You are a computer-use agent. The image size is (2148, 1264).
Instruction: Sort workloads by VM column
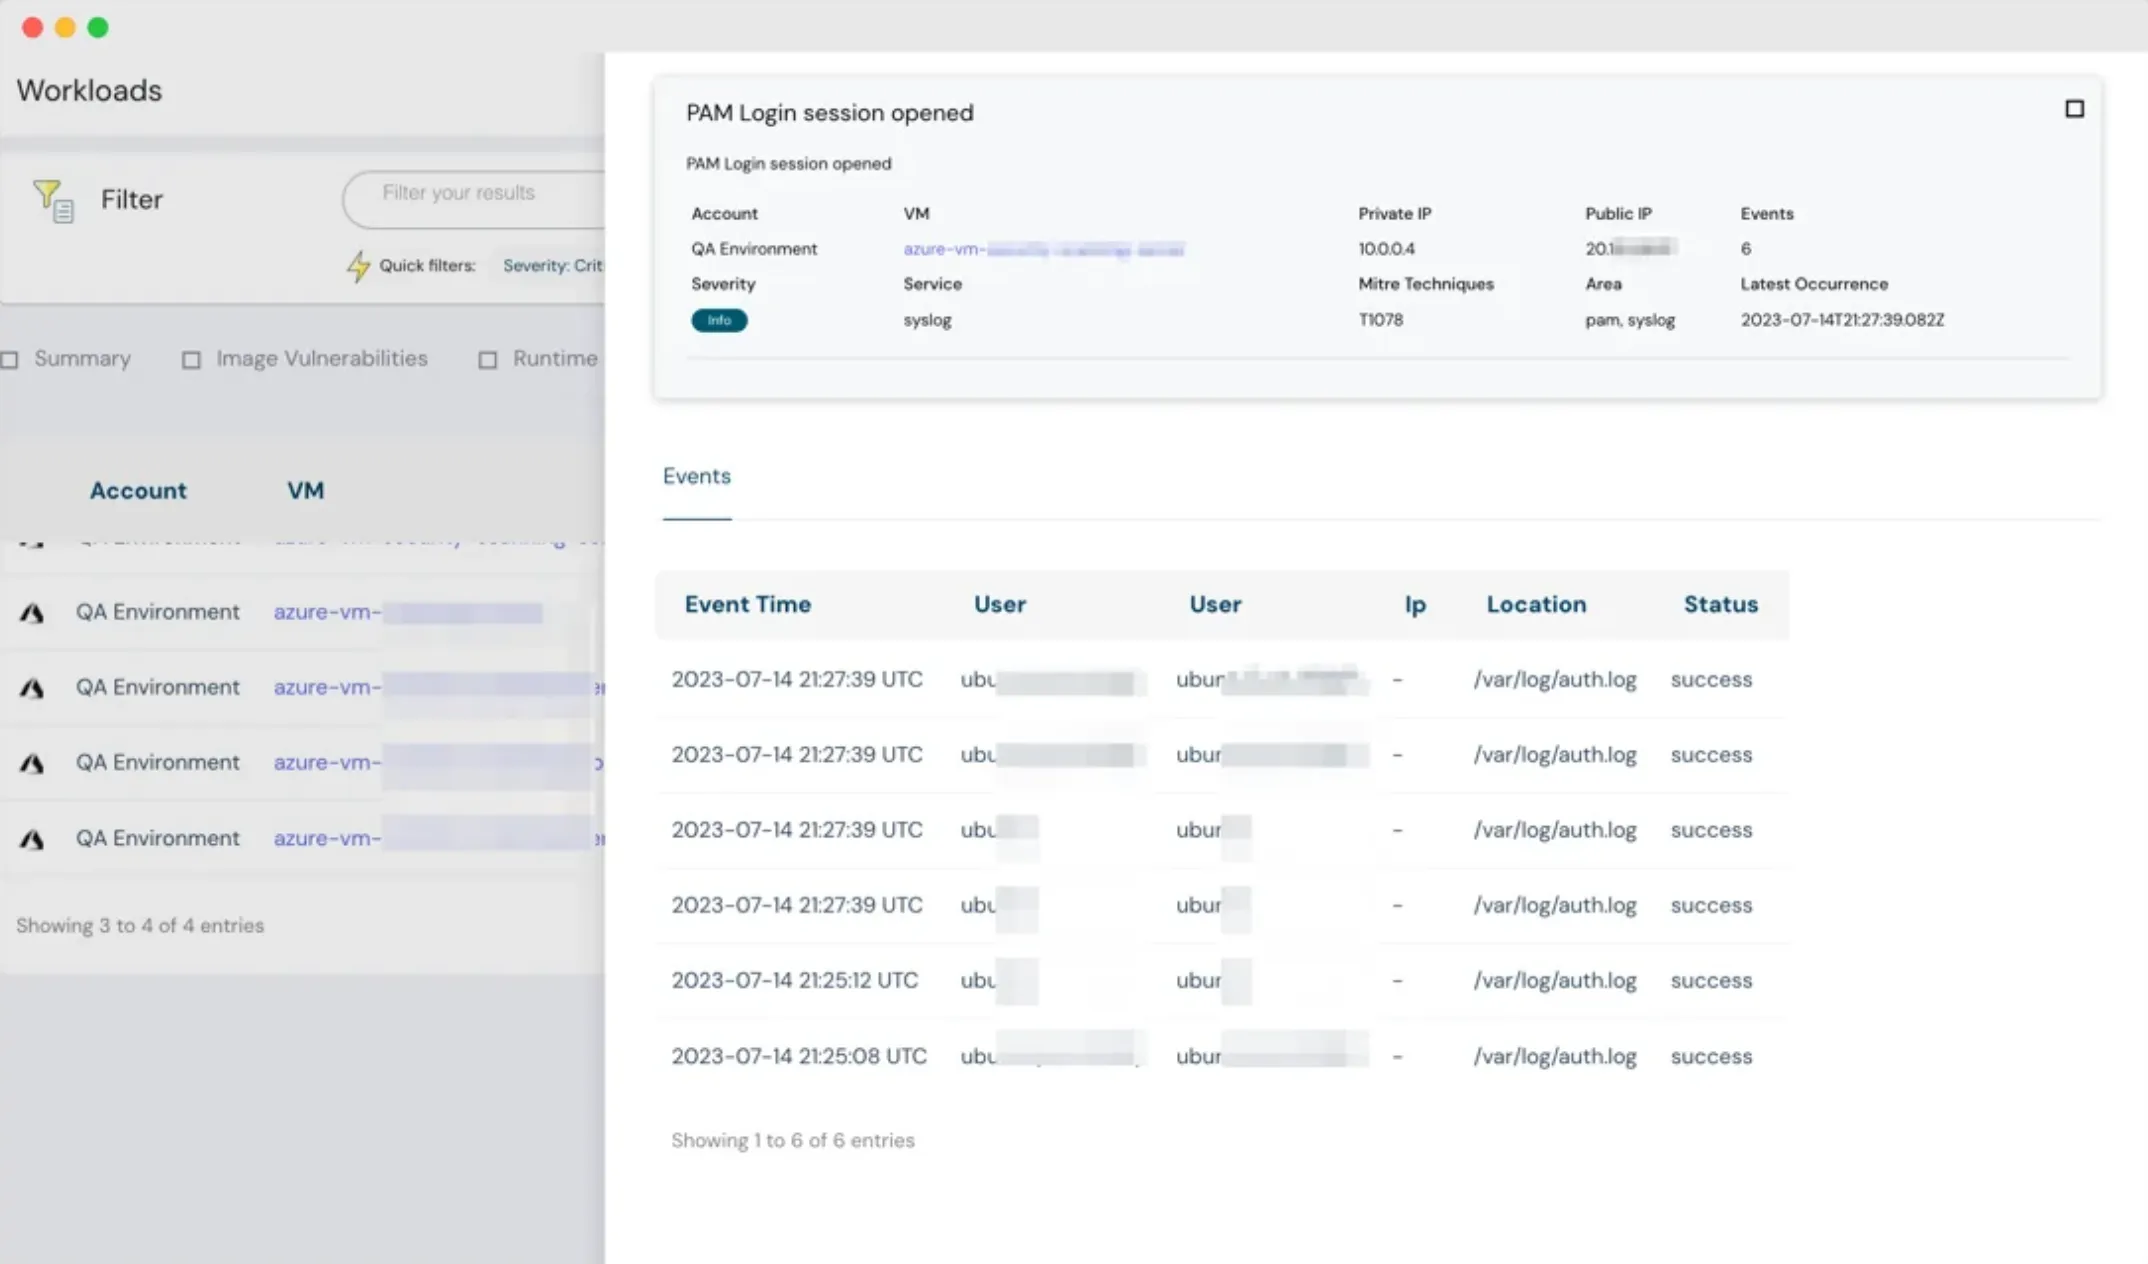pyautogui.click(x=305, y=491)
